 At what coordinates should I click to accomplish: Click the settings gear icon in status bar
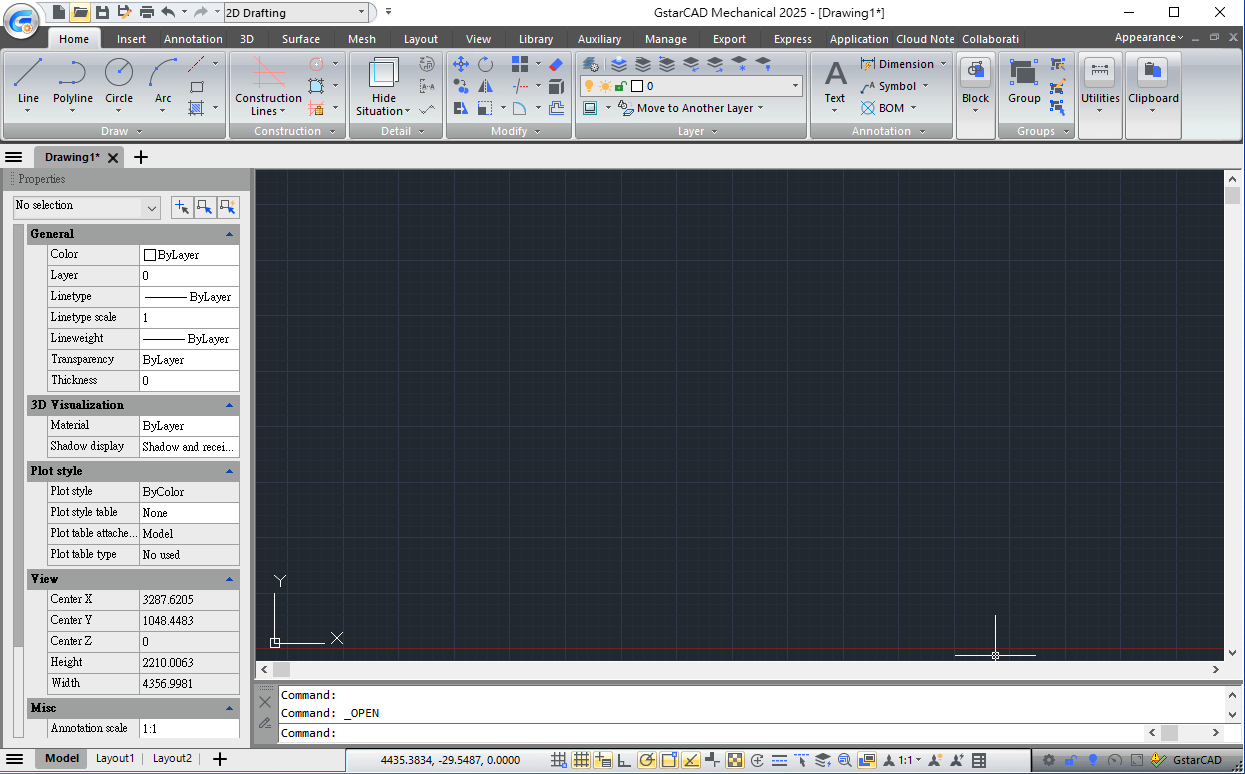pyautogui.click(x=1049, y=760)
